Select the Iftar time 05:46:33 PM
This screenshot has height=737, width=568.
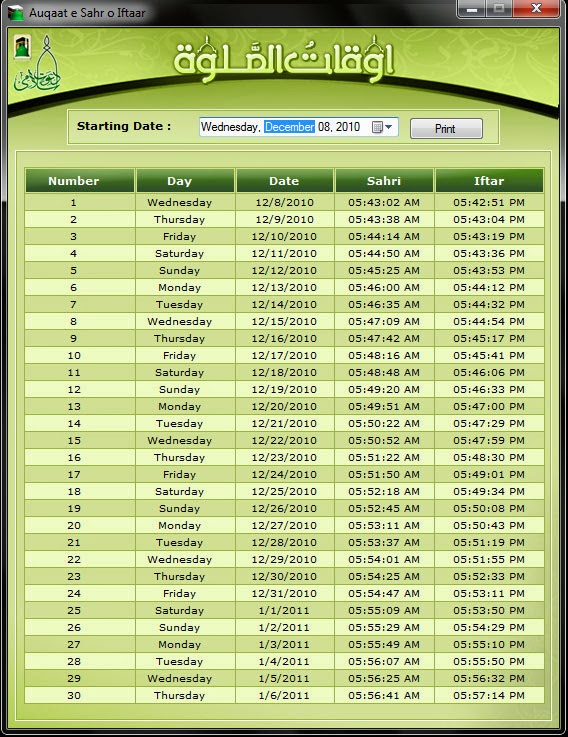coord(489,389)
